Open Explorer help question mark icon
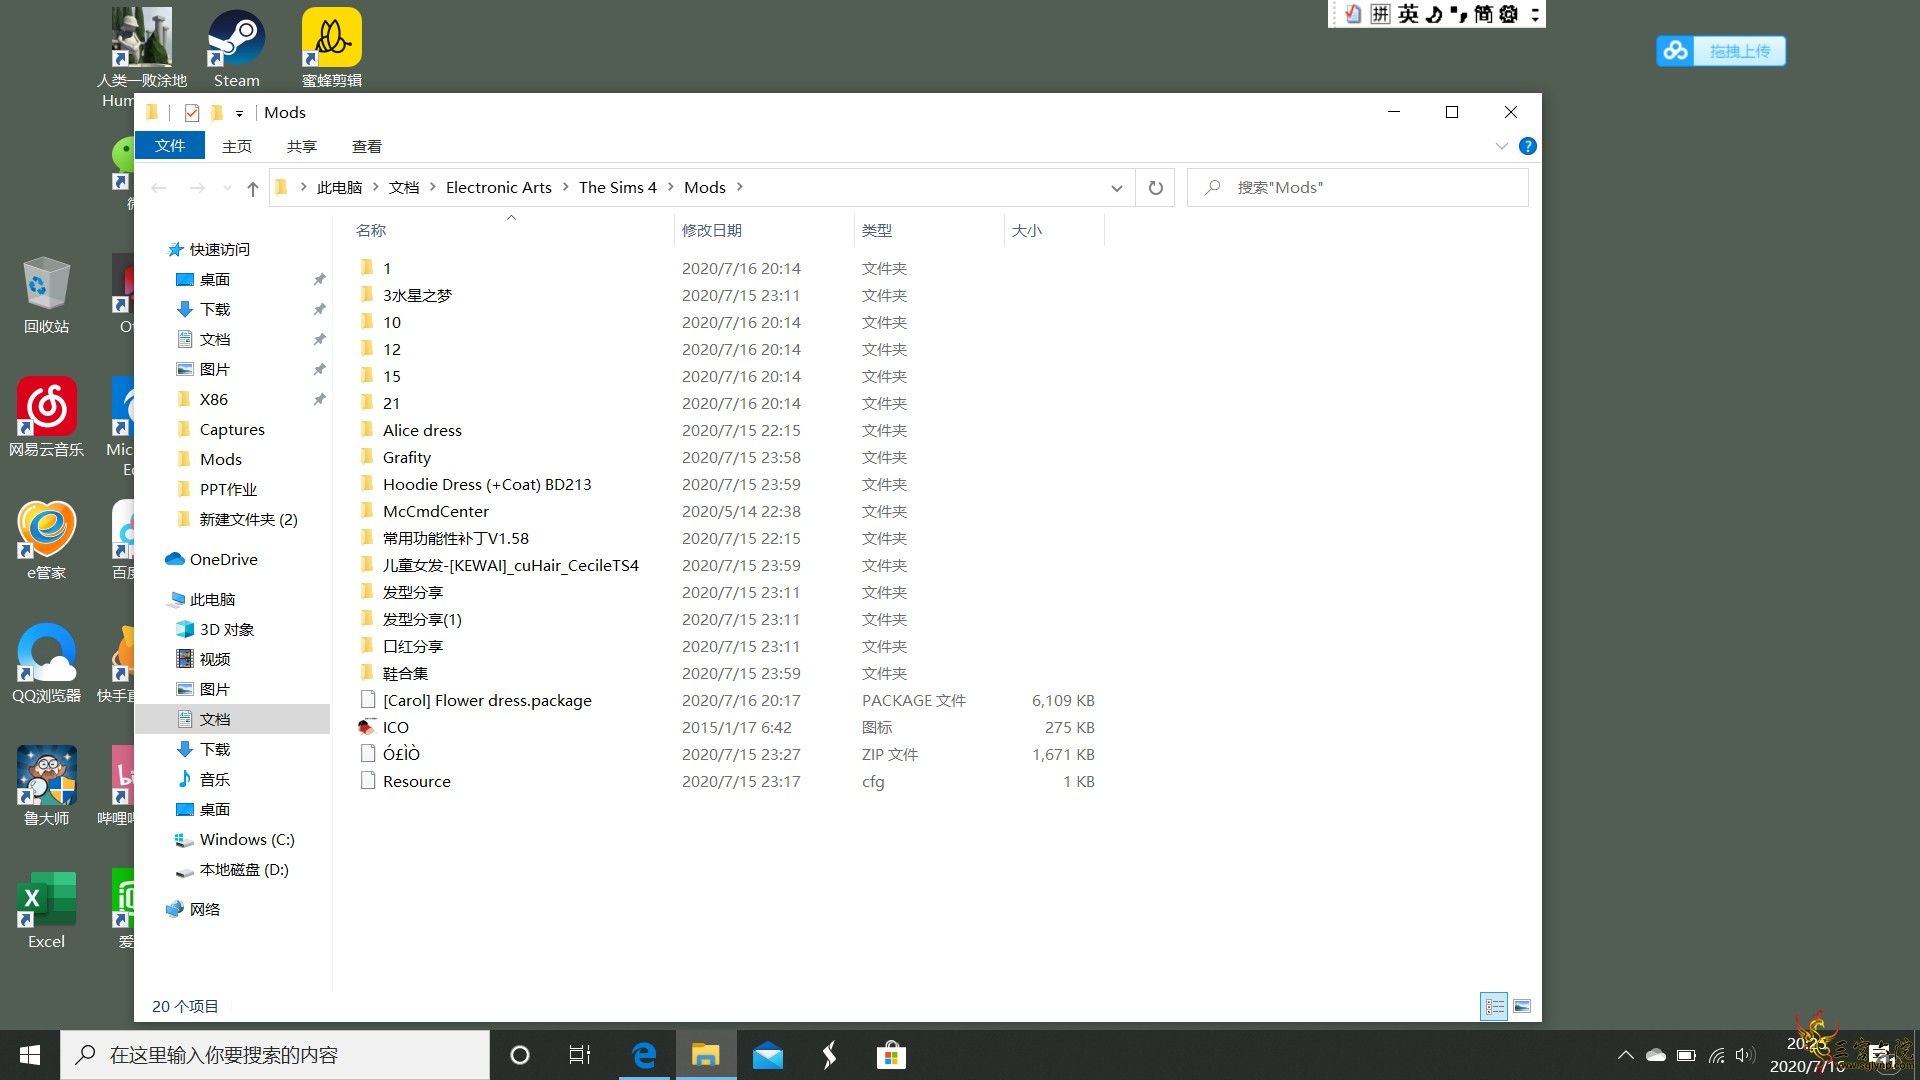1920x1080 pixels. 1527,146
